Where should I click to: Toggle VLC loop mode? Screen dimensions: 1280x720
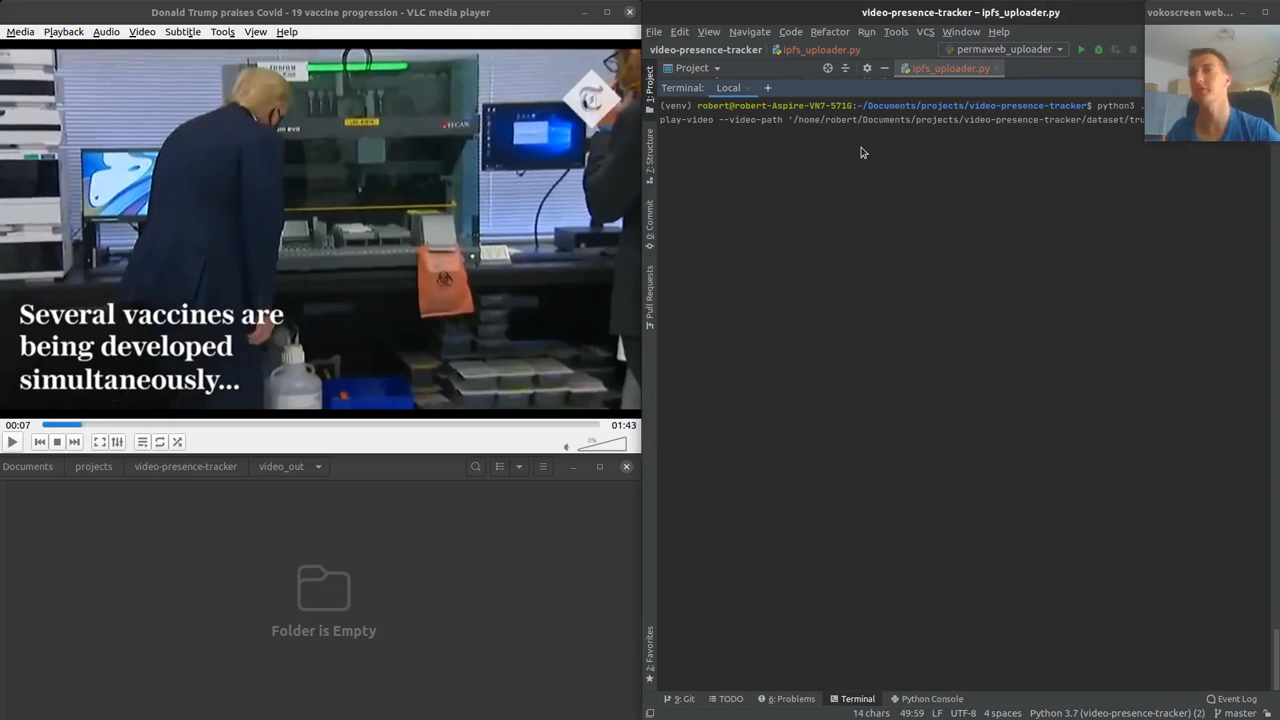tap(160, 442)
